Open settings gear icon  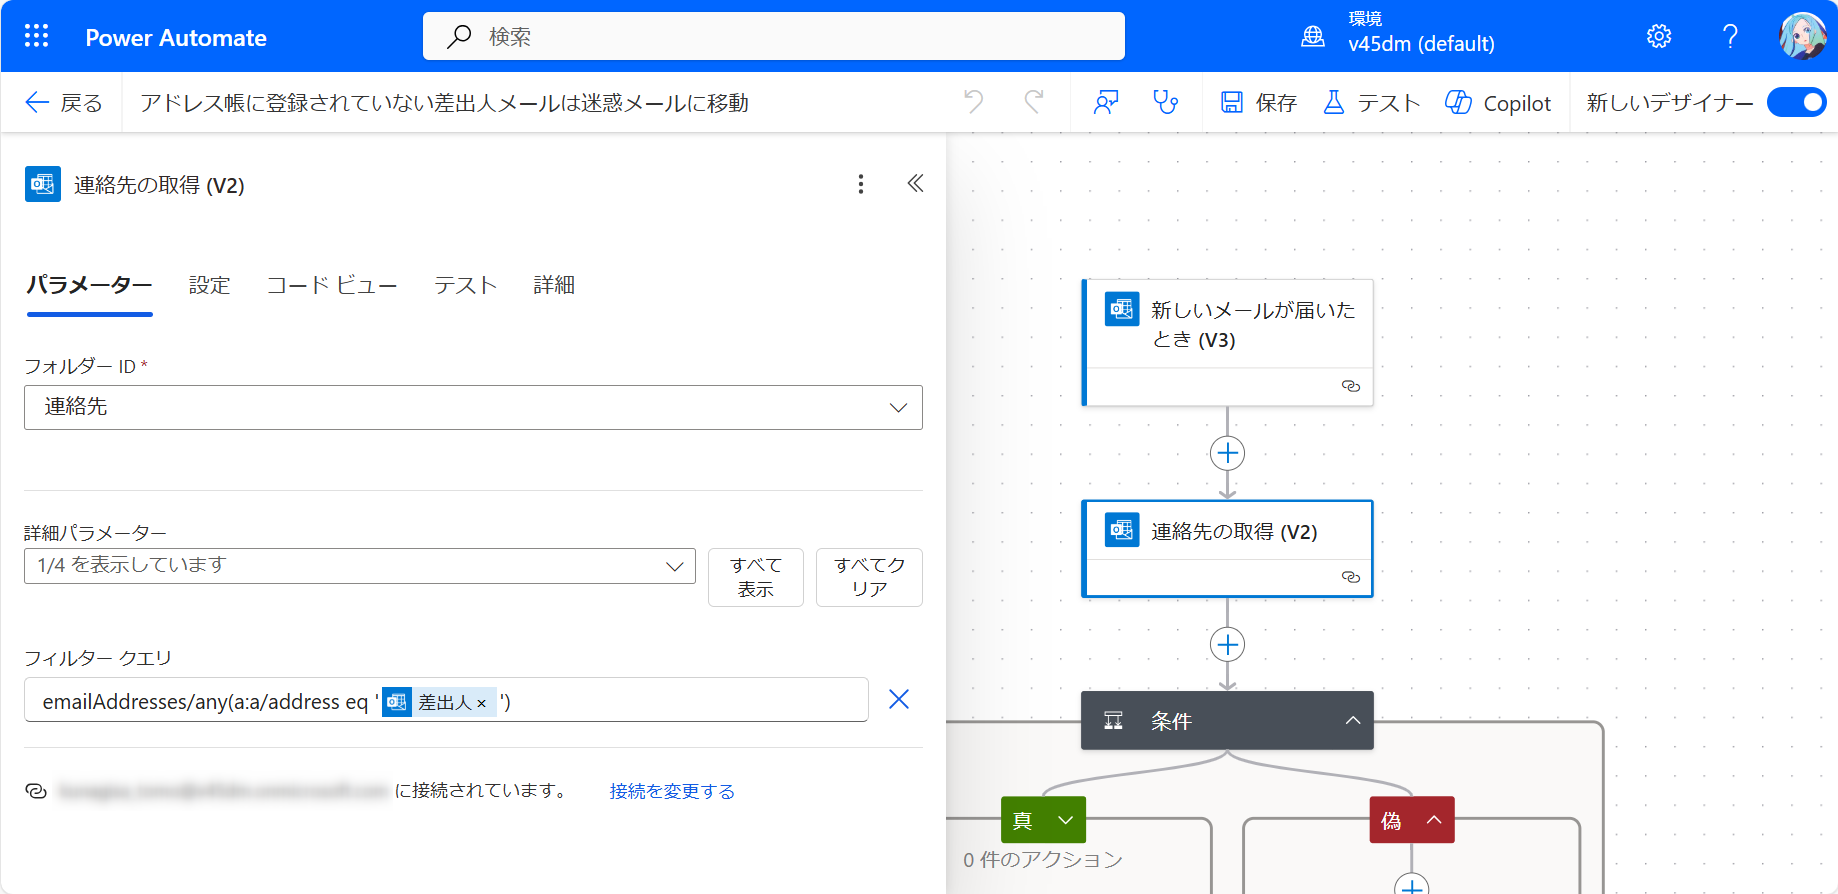1659,37
